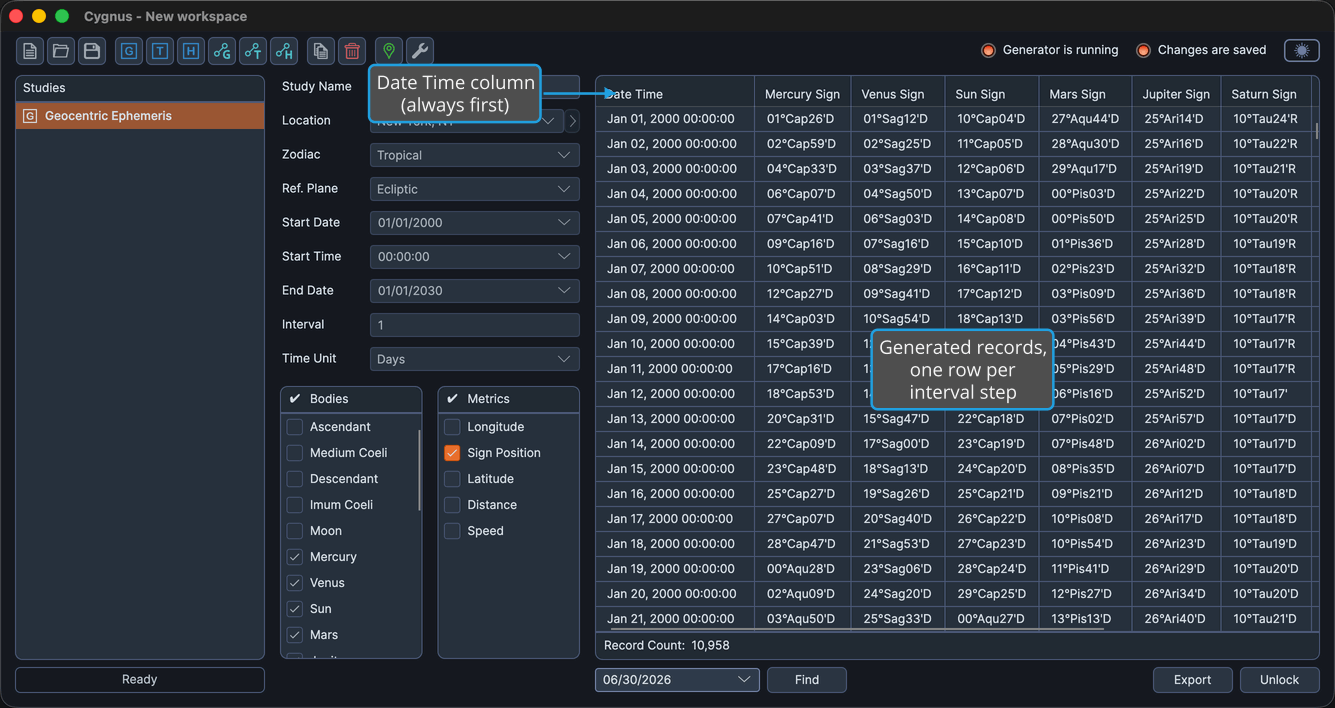
Task: Click the node-graph H toolbar icon
Action: (284, 51)
